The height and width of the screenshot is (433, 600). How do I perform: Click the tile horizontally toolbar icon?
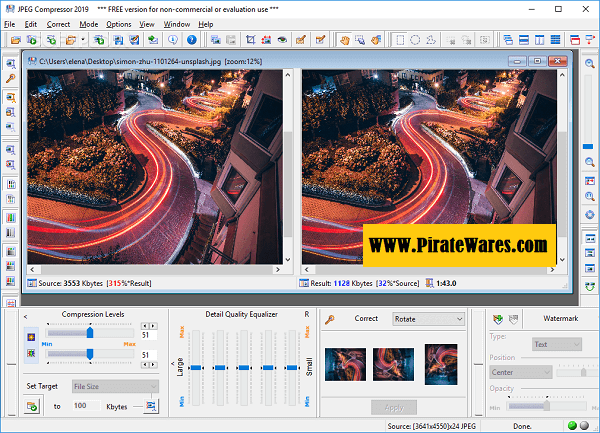point(524,40)
